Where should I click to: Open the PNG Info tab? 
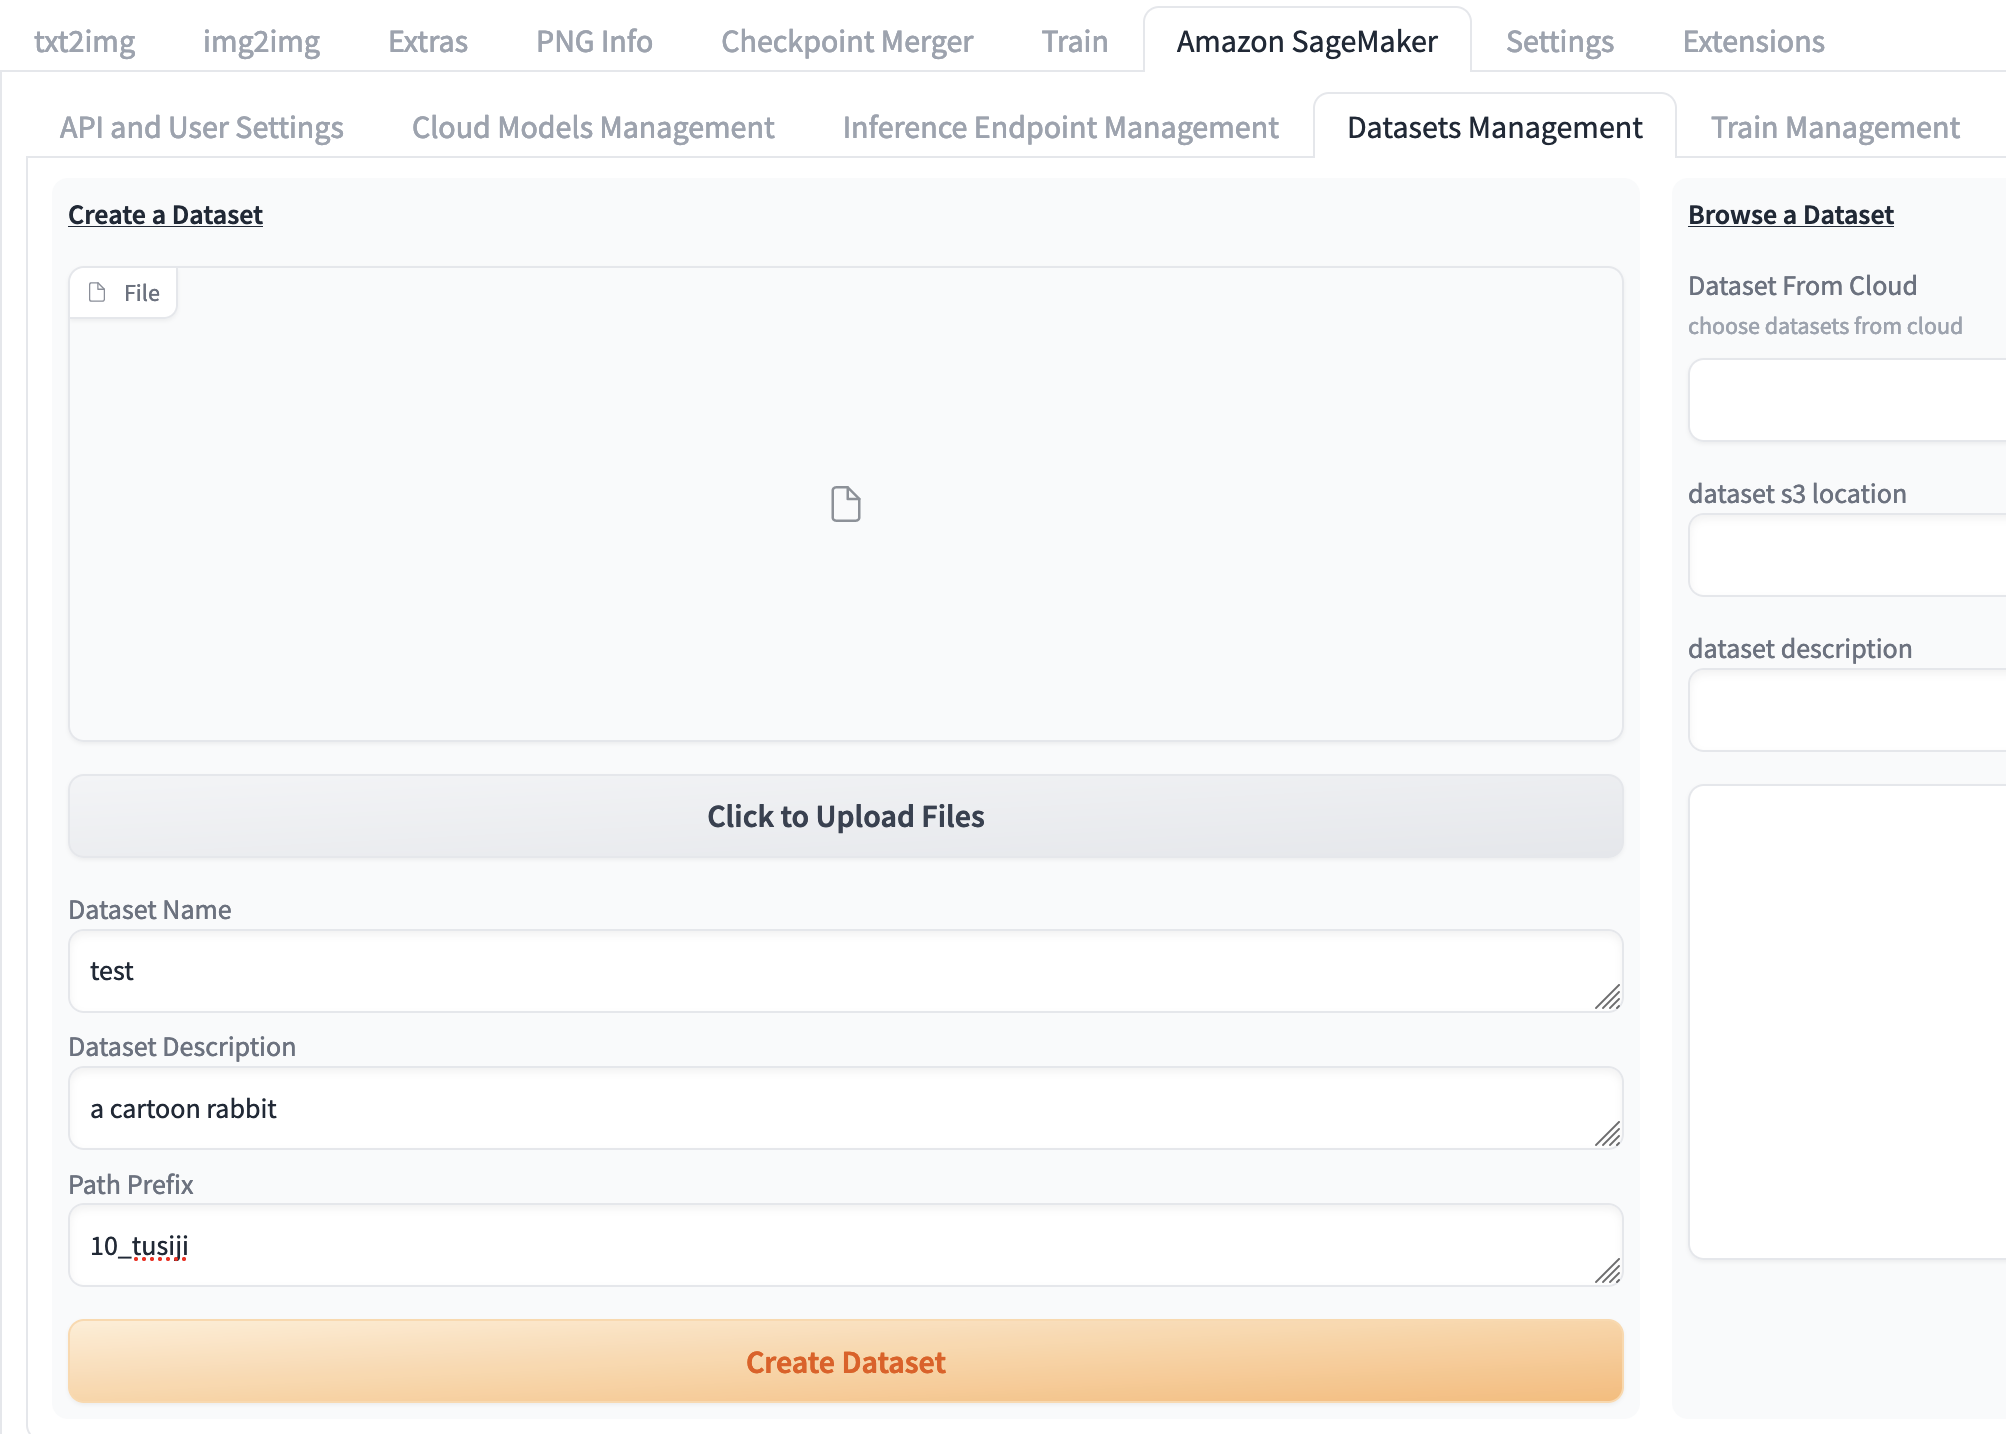tap(594, 41)
